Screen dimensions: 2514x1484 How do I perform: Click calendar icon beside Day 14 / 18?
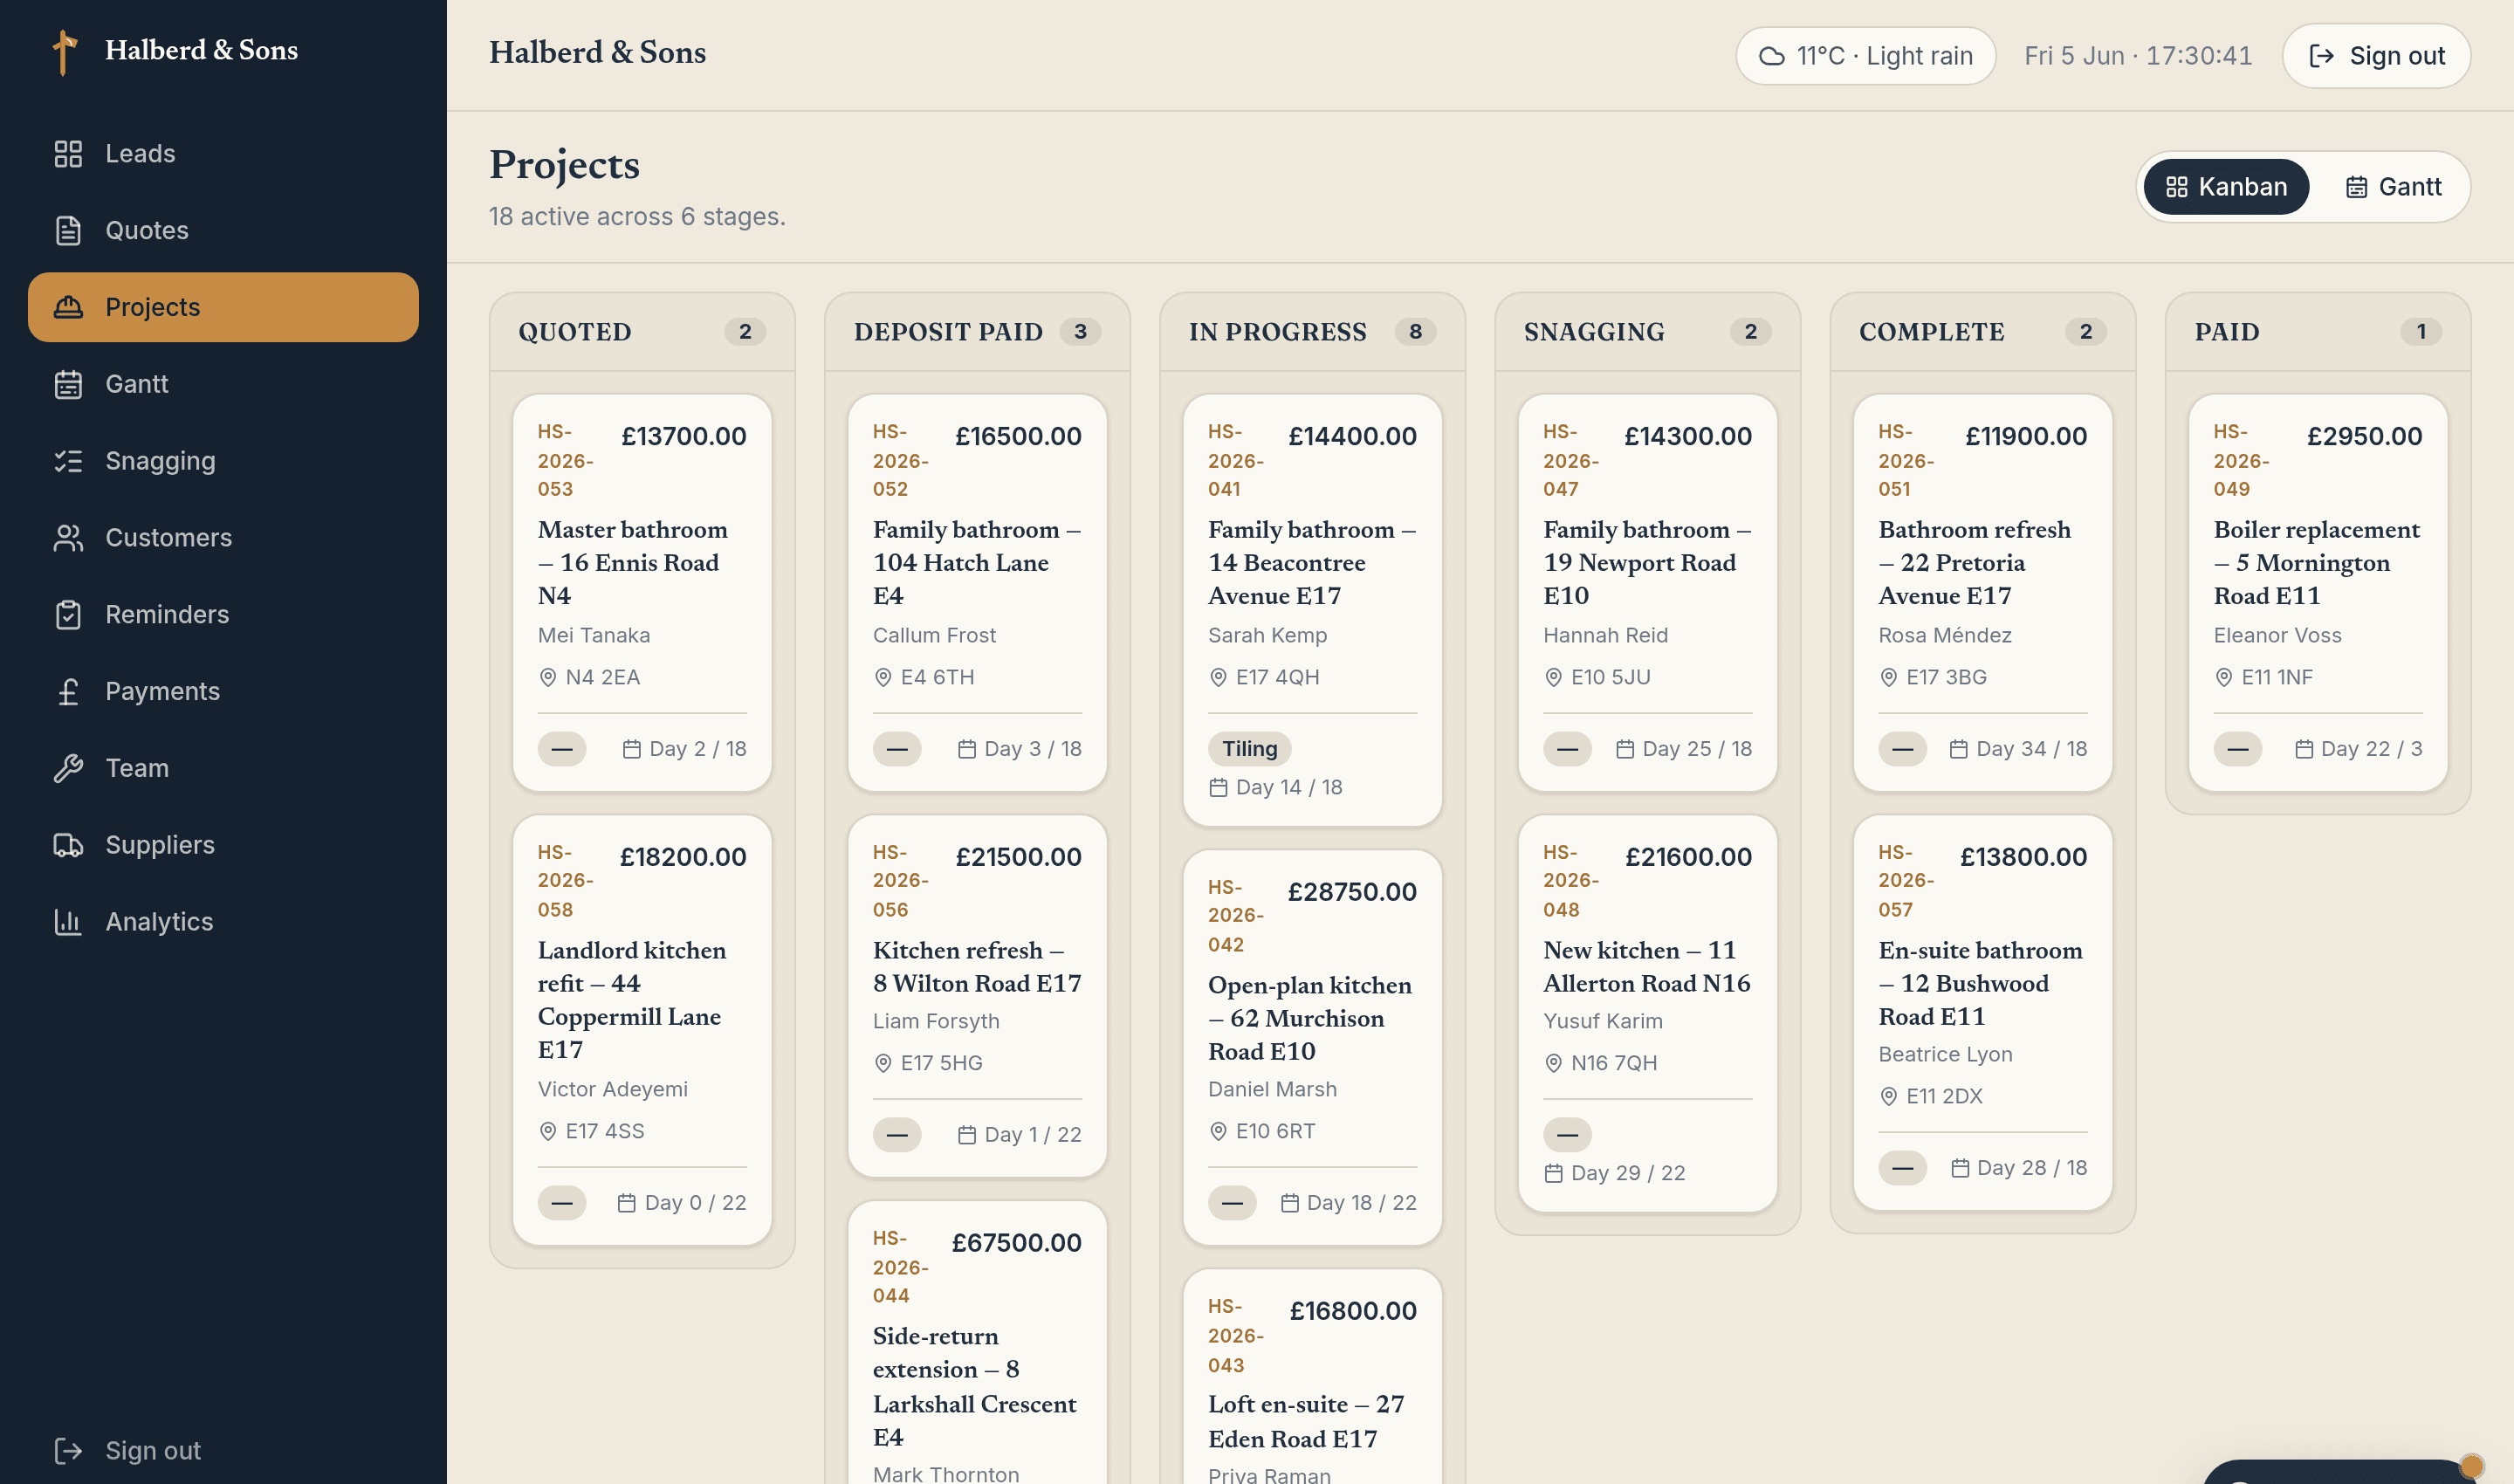[x=1218, y=788]
